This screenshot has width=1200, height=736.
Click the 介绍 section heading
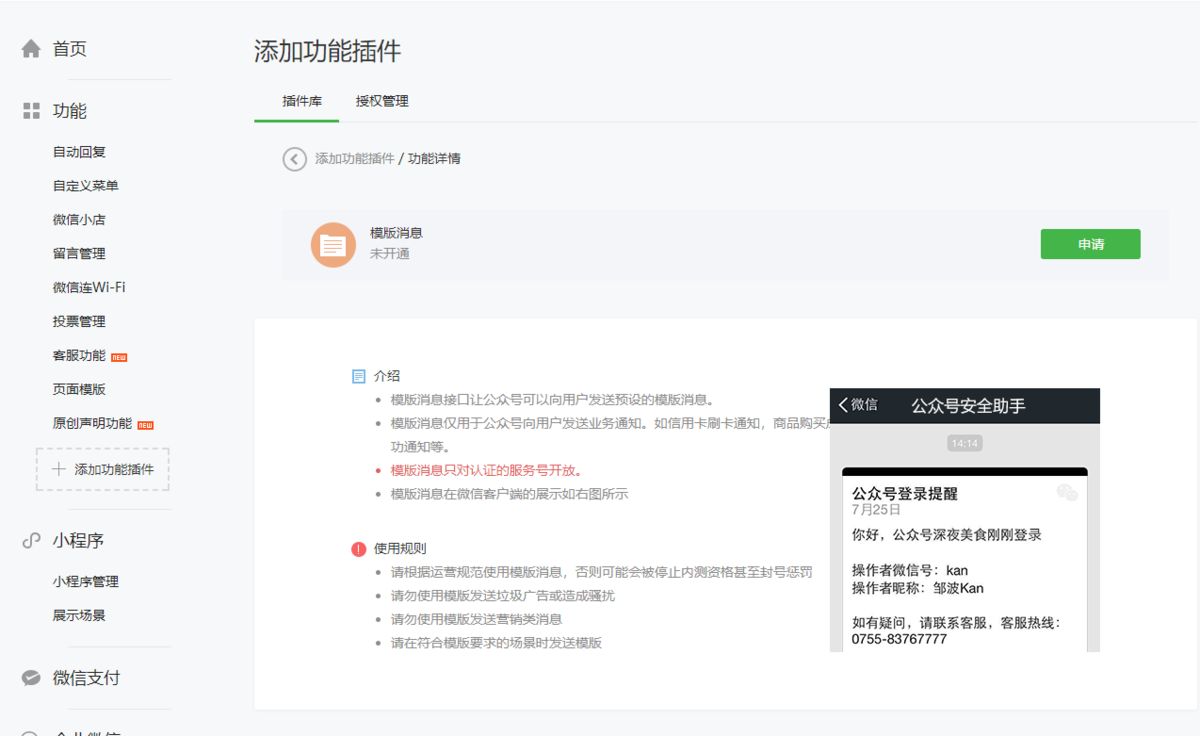(387, 376)
